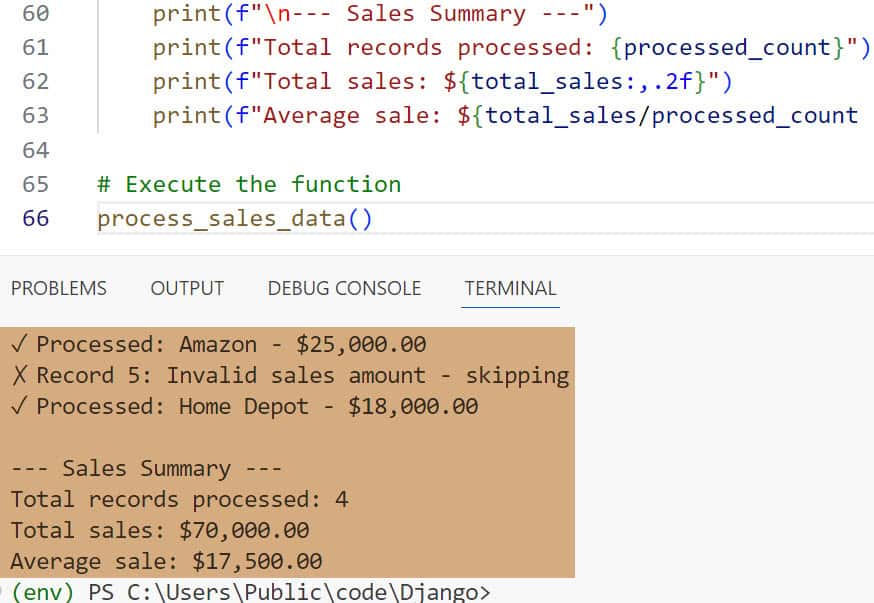The width and height of the screenshot is (874, 603).
Task: Click 'Processed: Home Depot - $18,000.00' line
Action: coord(245,406)
